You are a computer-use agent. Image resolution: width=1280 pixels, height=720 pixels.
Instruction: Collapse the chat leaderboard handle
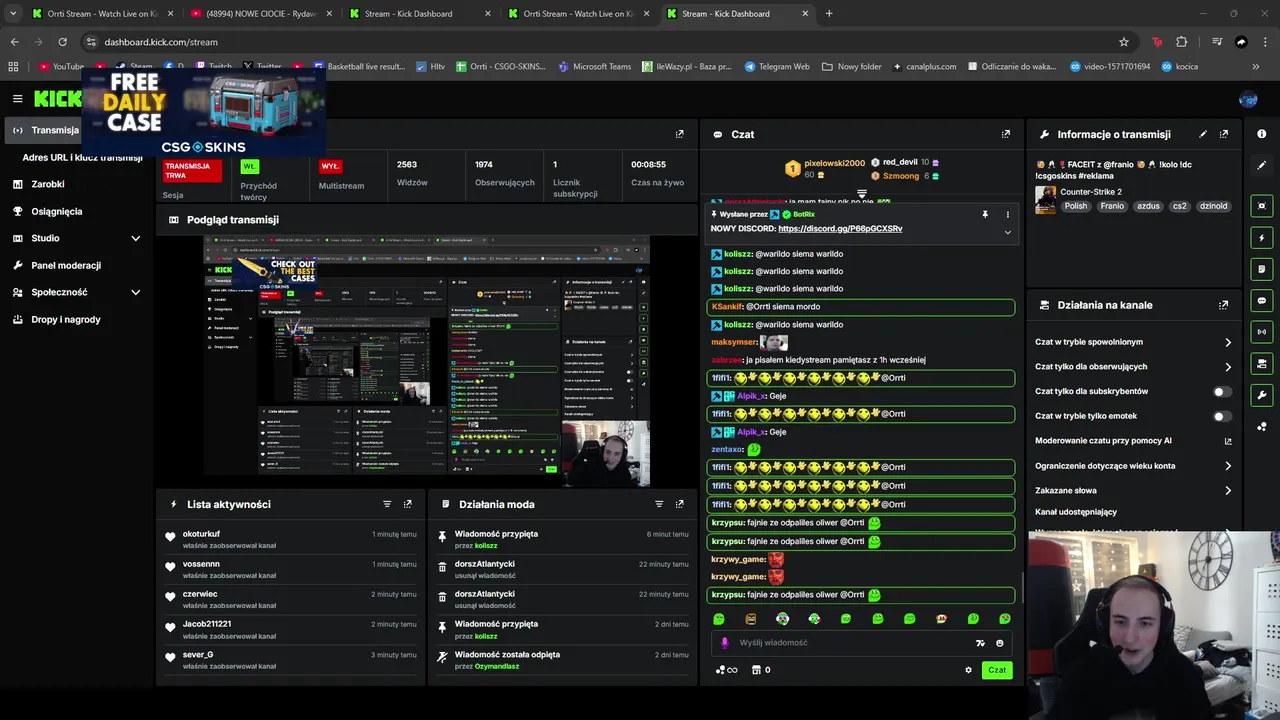(862, 194)
